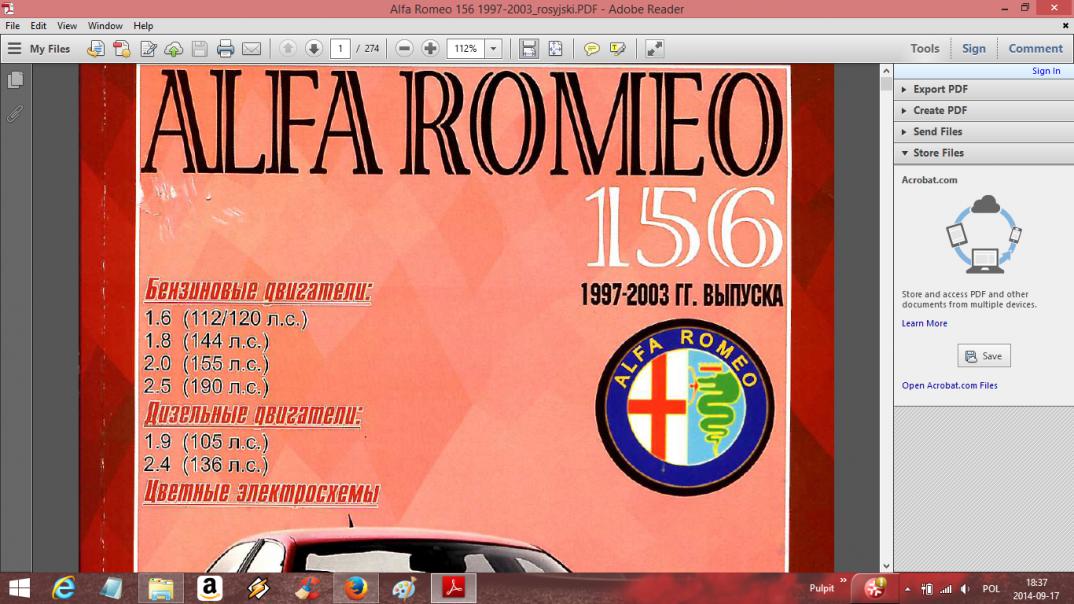Viewport: 1074px width, 604px height.
Task: Click the Edit/Sign document toolbar icon
Action: point(148,49)
